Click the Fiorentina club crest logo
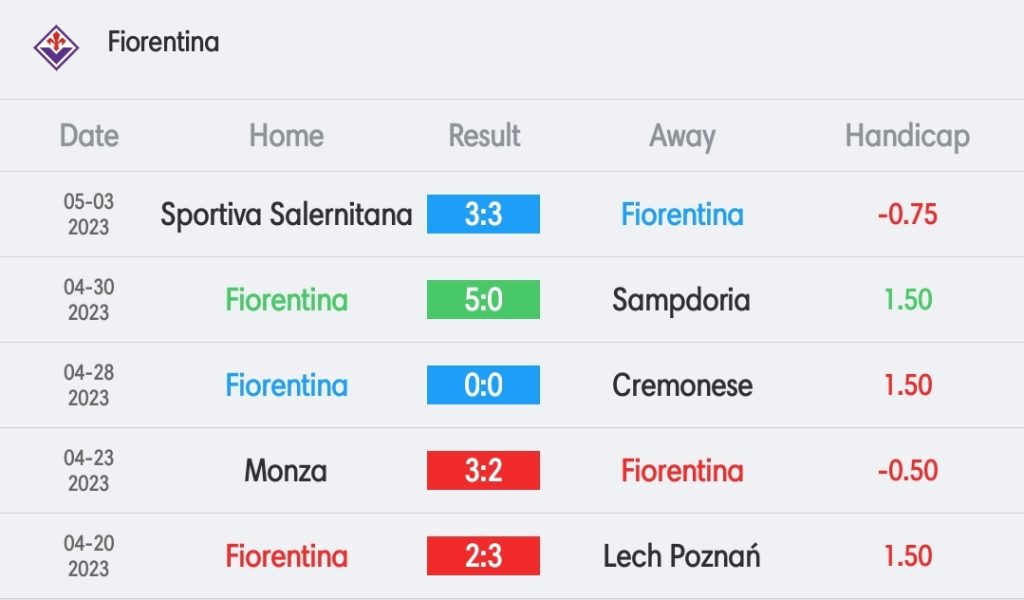 [x=56, y=48]
